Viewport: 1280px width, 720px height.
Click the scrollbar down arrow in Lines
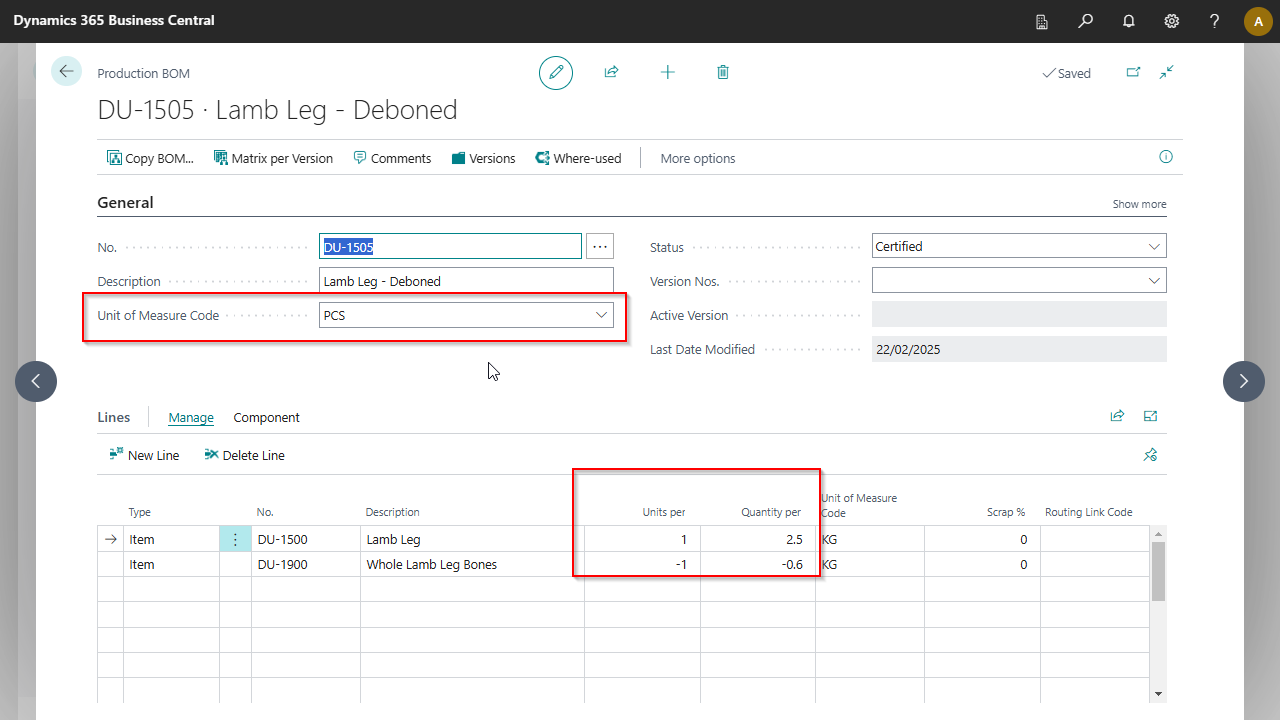pos(1158,693)
